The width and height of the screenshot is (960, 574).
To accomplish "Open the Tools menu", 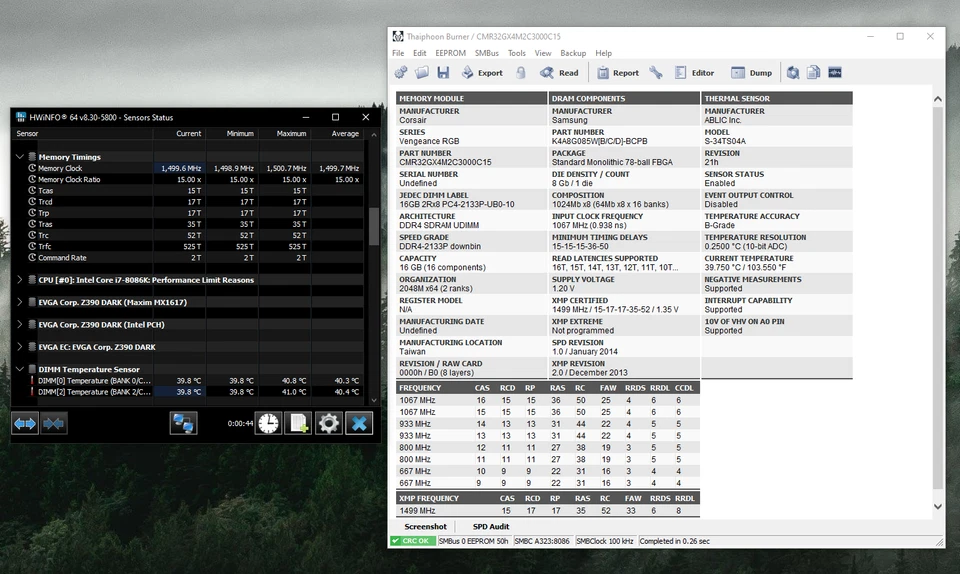I will [x=517, y=53].
